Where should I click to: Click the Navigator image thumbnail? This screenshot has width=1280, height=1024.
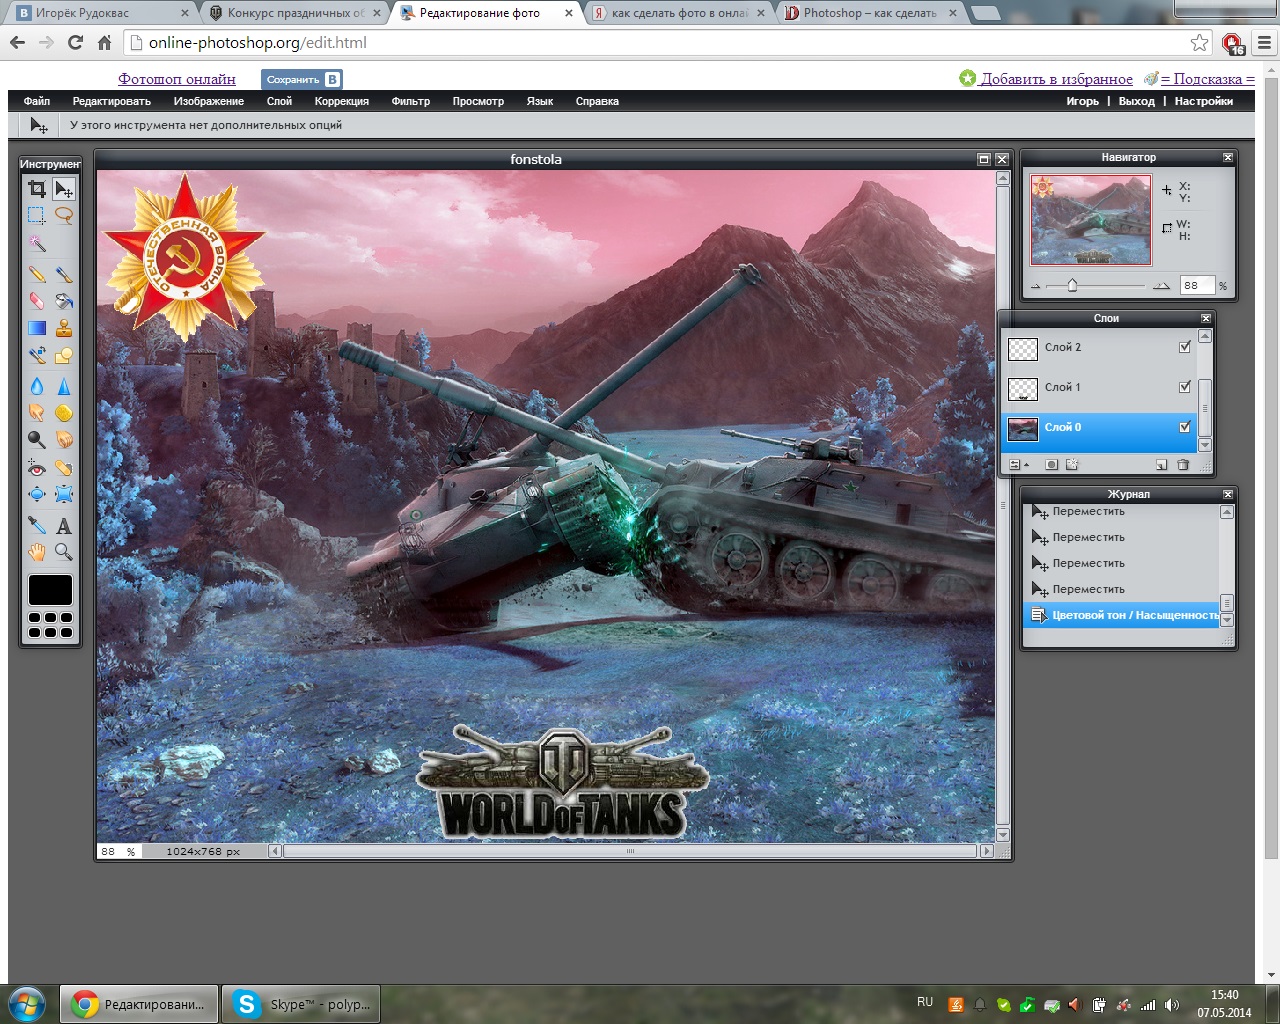[x=1091, y=220]
